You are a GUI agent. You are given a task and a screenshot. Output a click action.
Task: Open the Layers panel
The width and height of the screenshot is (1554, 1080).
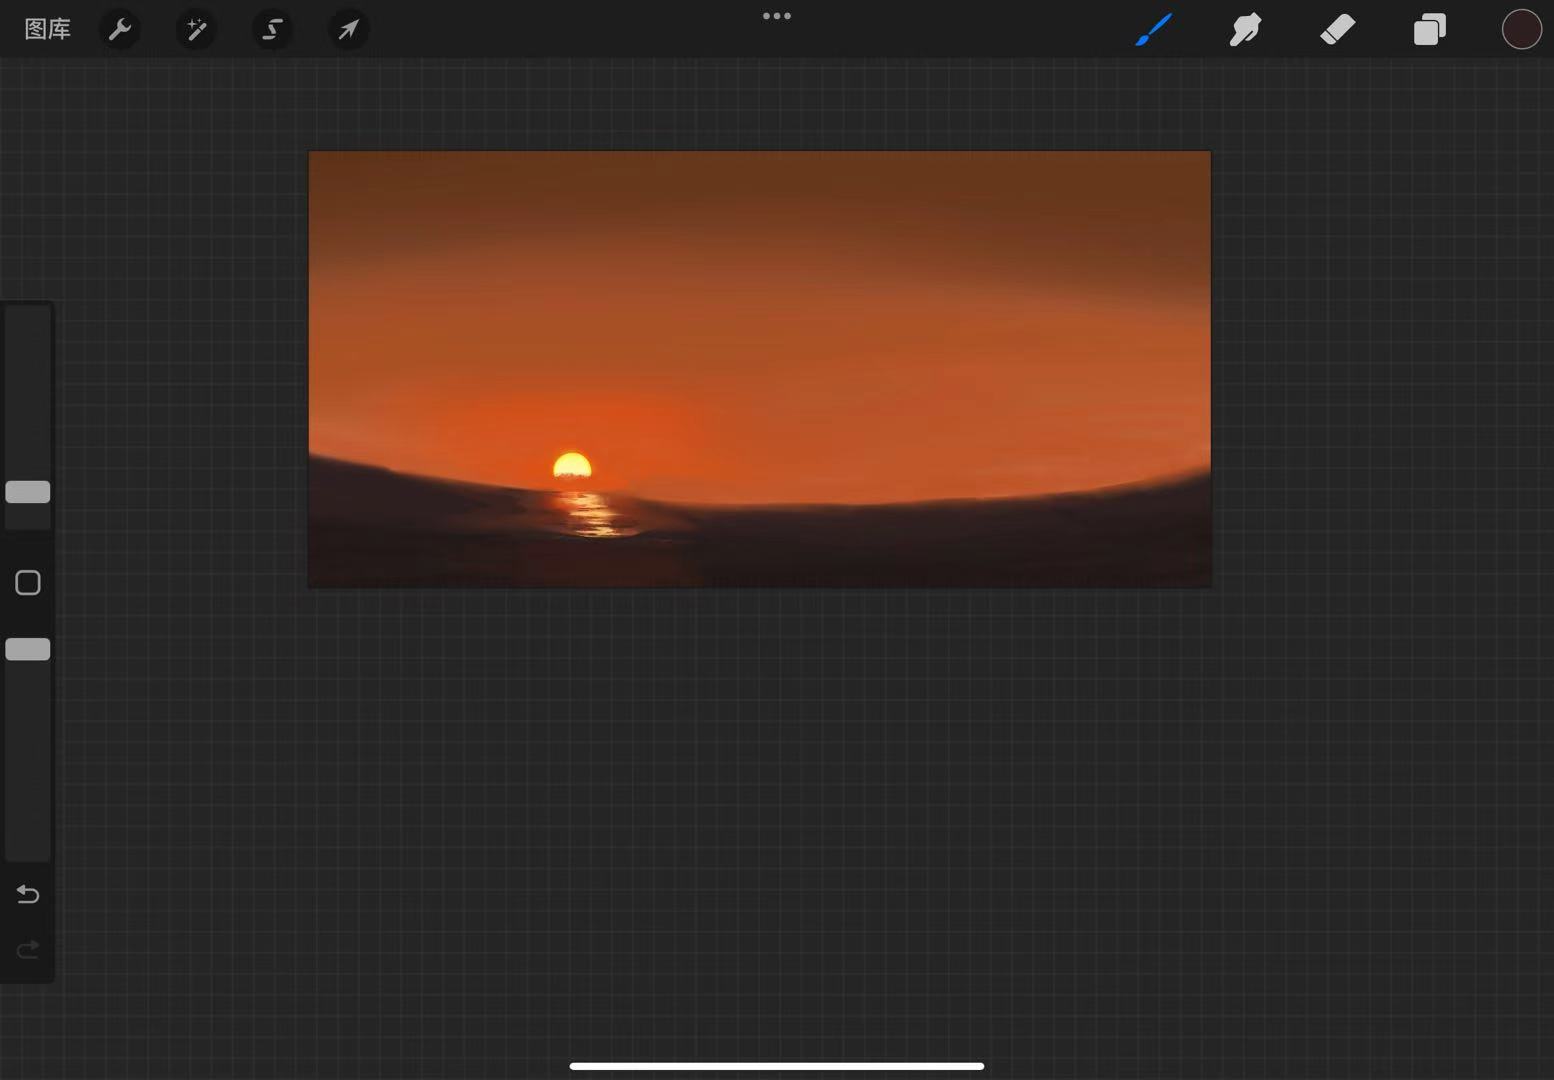[1429, 29]
